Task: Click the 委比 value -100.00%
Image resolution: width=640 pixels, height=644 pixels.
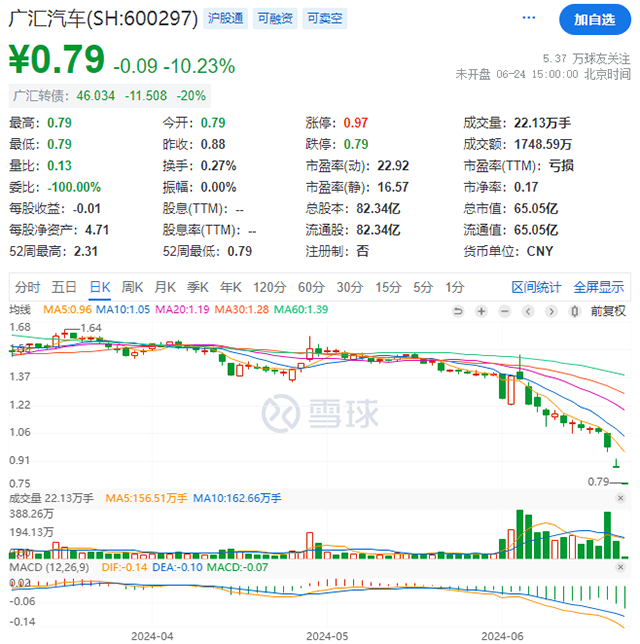Action: (x=74, y=187)
